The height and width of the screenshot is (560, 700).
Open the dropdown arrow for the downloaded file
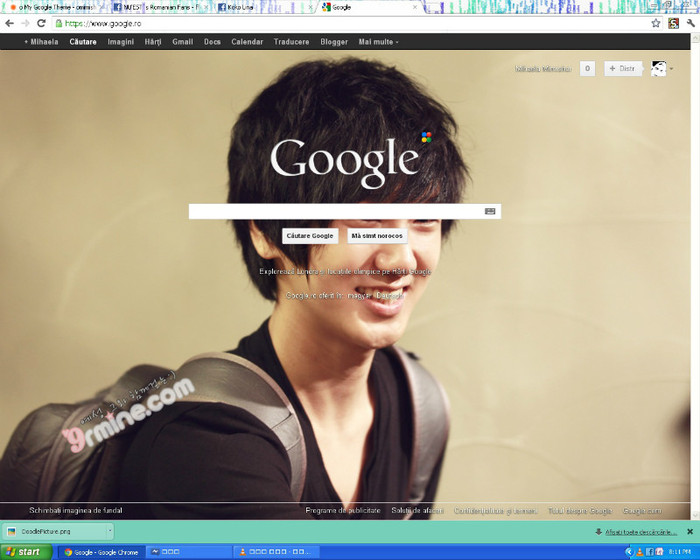pos(110,532)
